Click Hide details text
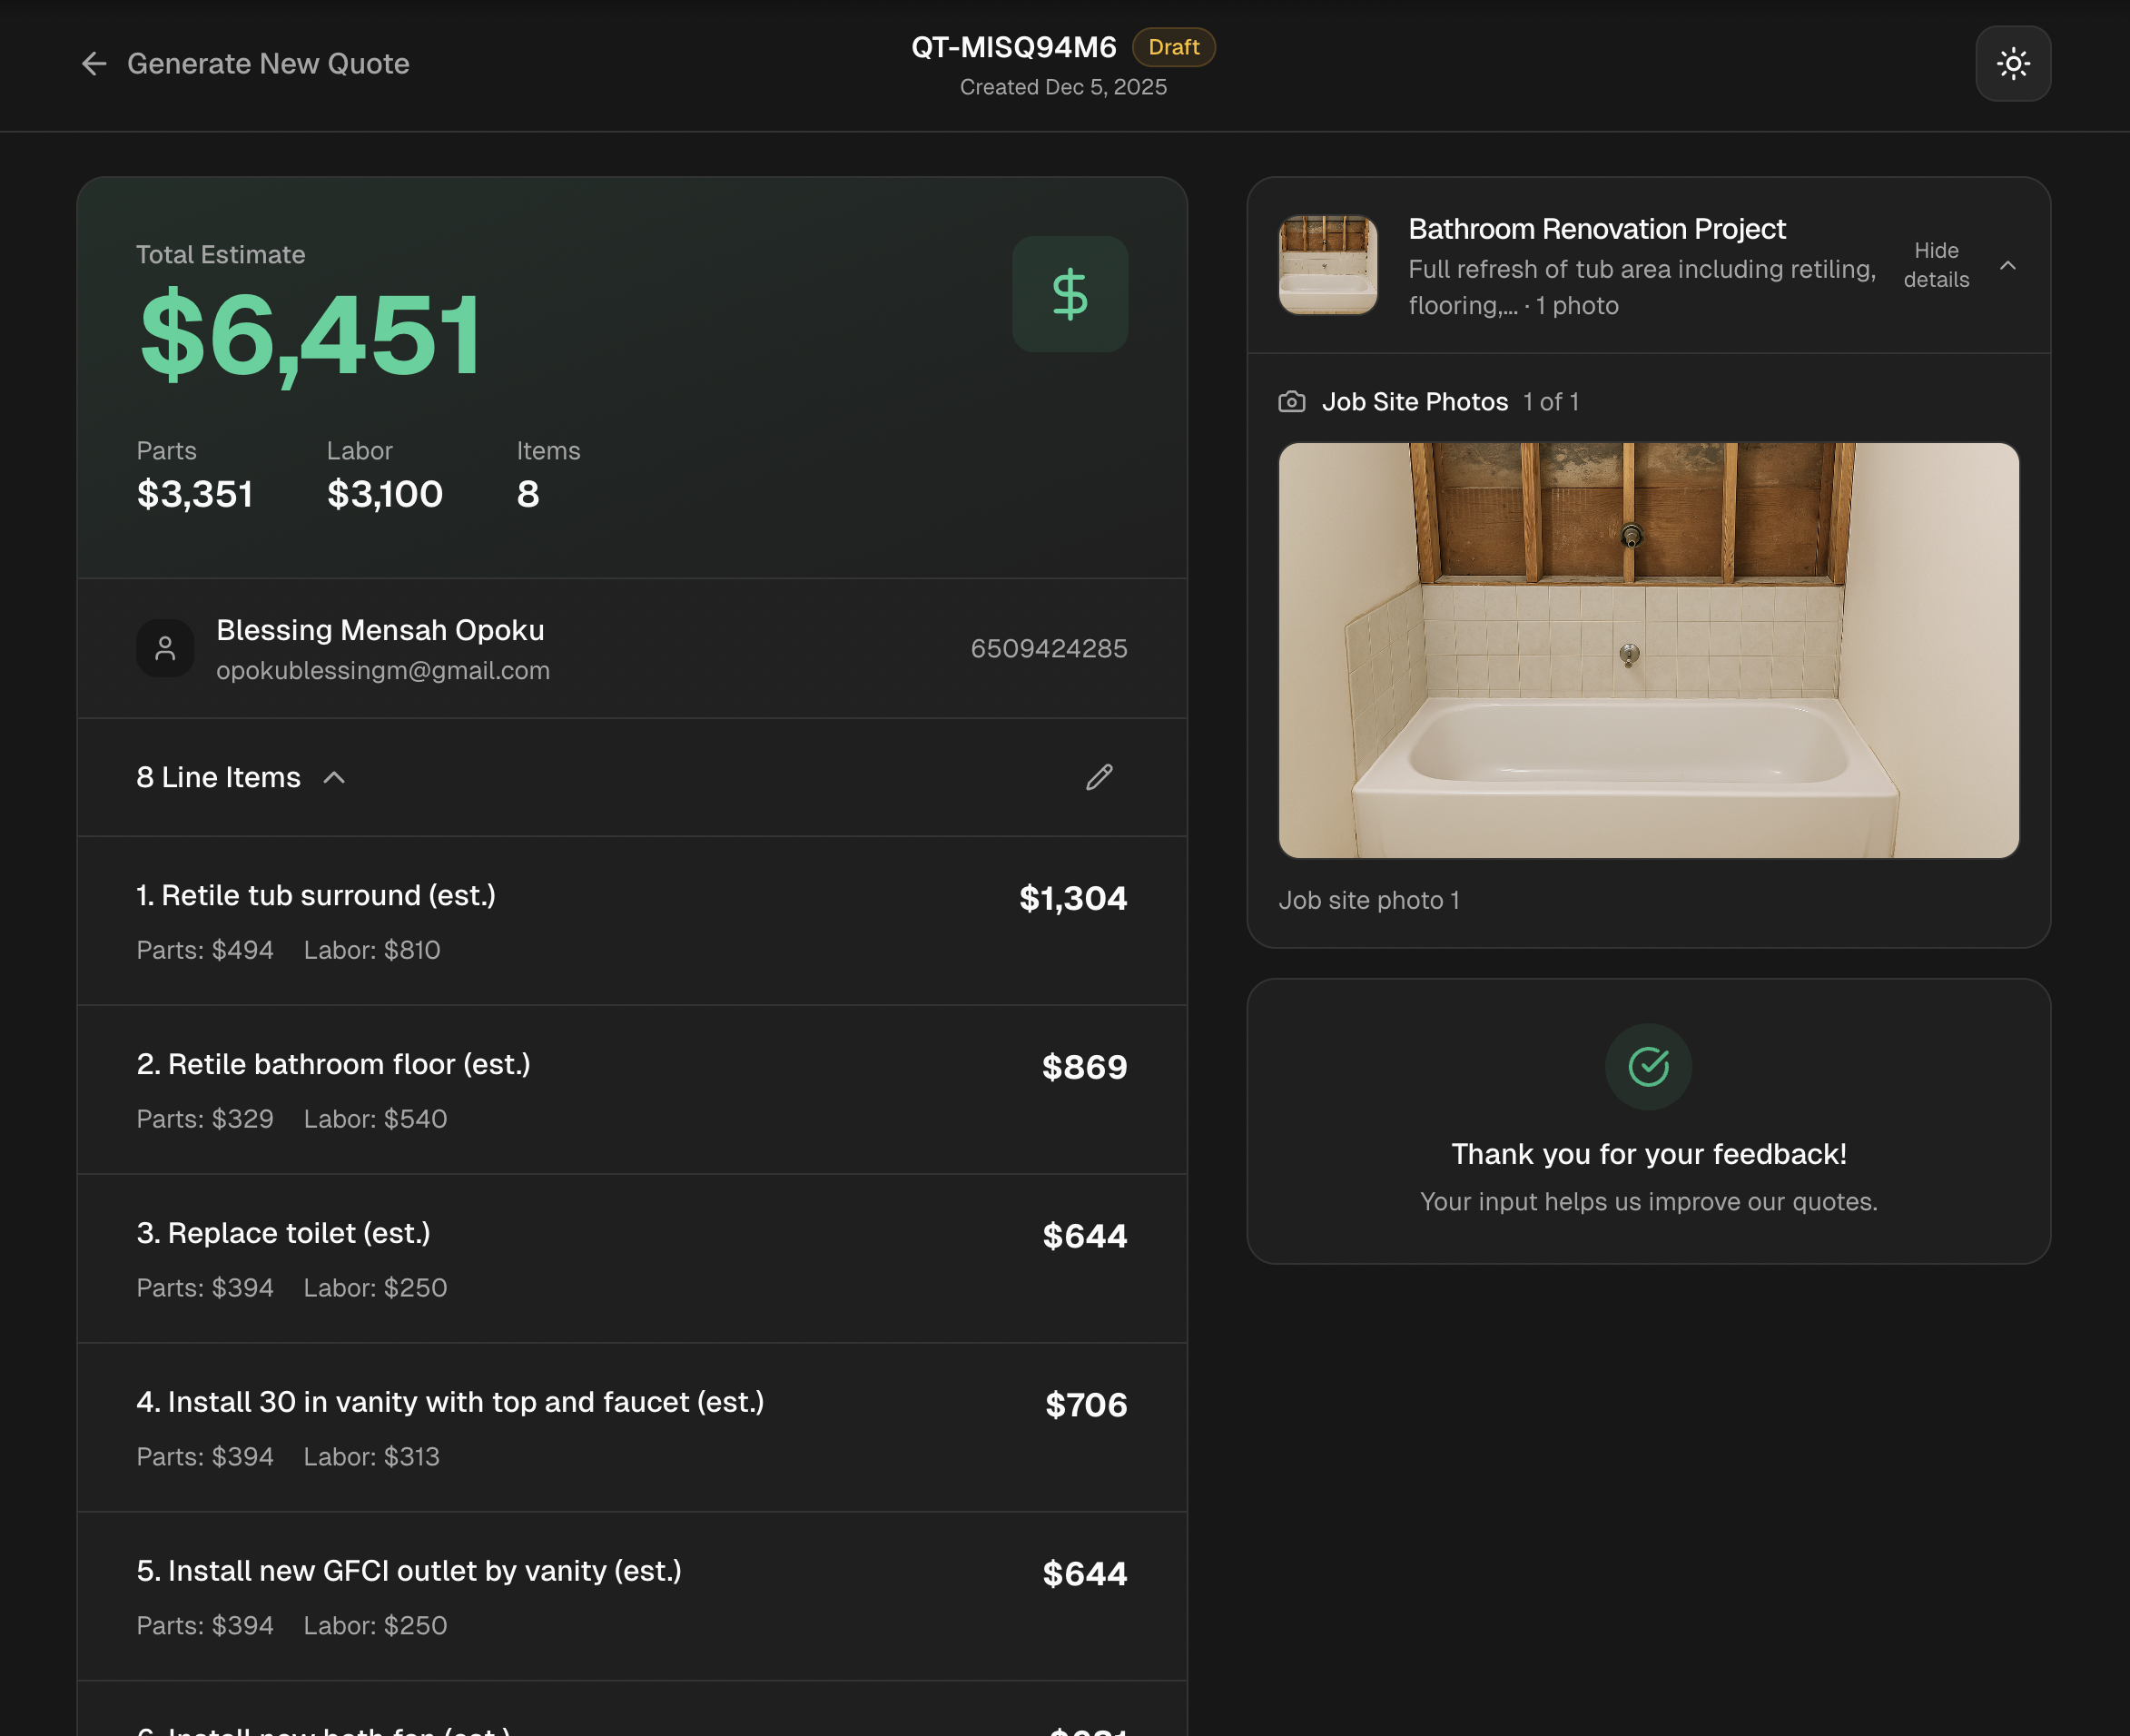The height and width of the screenshot is (1736, 2130). [1935, 265]
